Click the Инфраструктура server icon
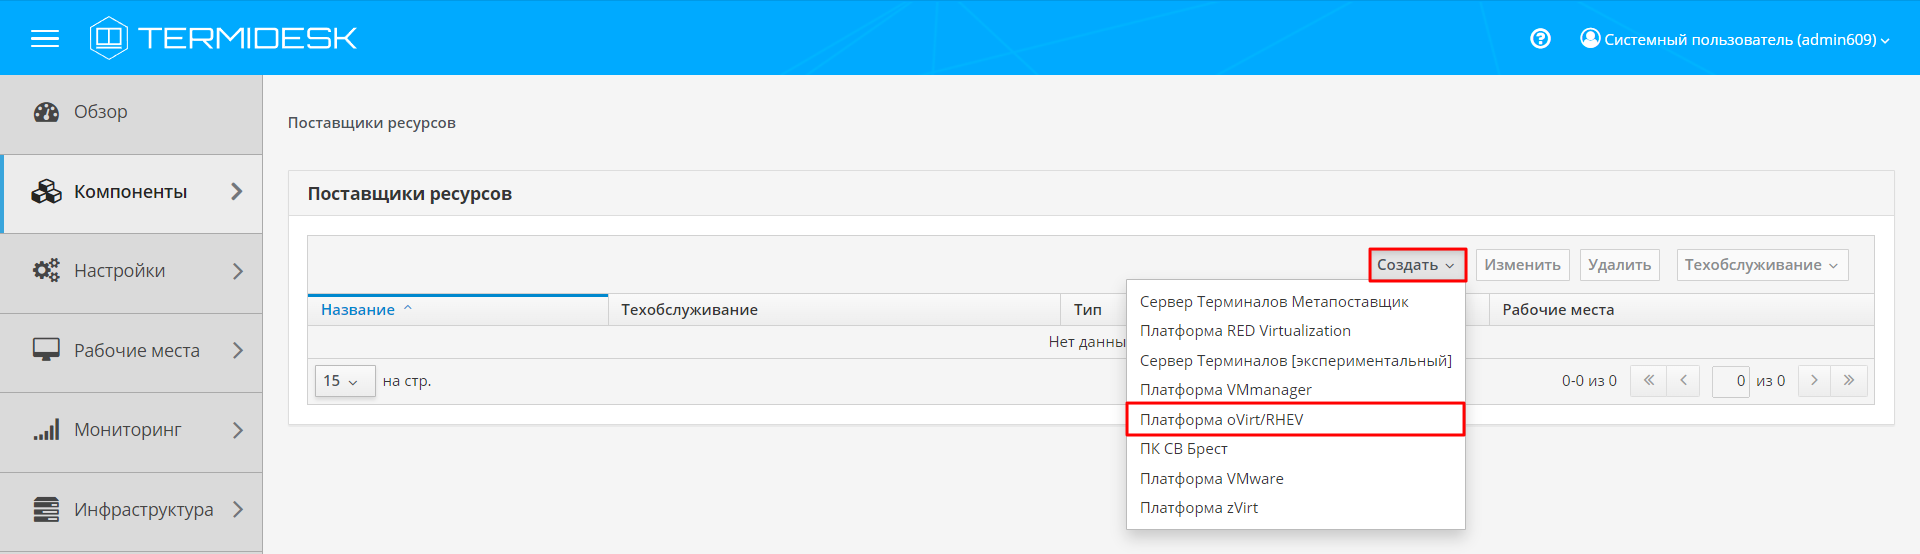Screen dimensions: 1920x554 click(x=46, y=509)
